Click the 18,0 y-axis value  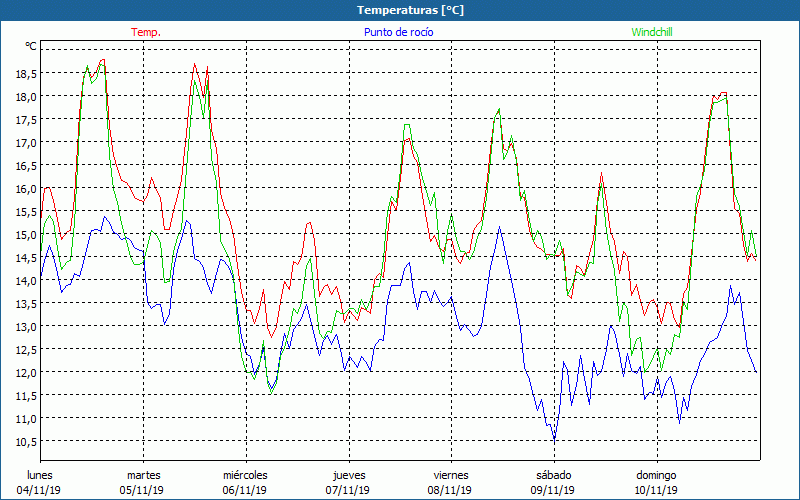tap(26, 97)
